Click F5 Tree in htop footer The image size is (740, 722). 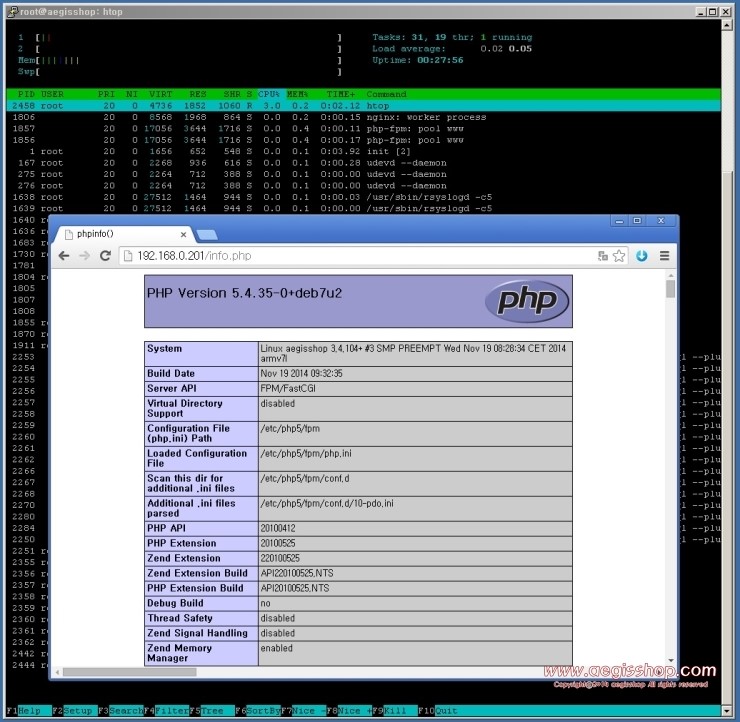pyautogui.click(x=212, y=711)
